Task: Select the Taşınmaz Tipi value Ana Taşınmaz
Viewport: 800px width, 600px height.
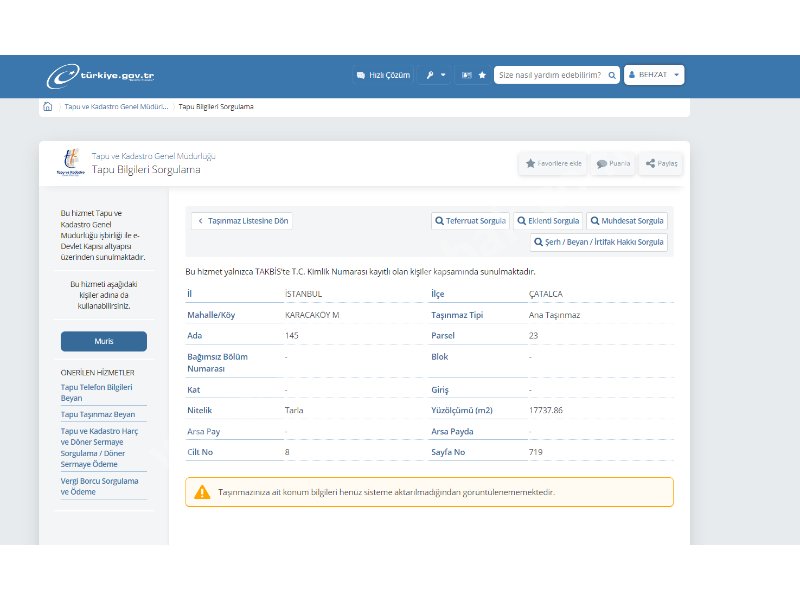Action: [554, 315]
